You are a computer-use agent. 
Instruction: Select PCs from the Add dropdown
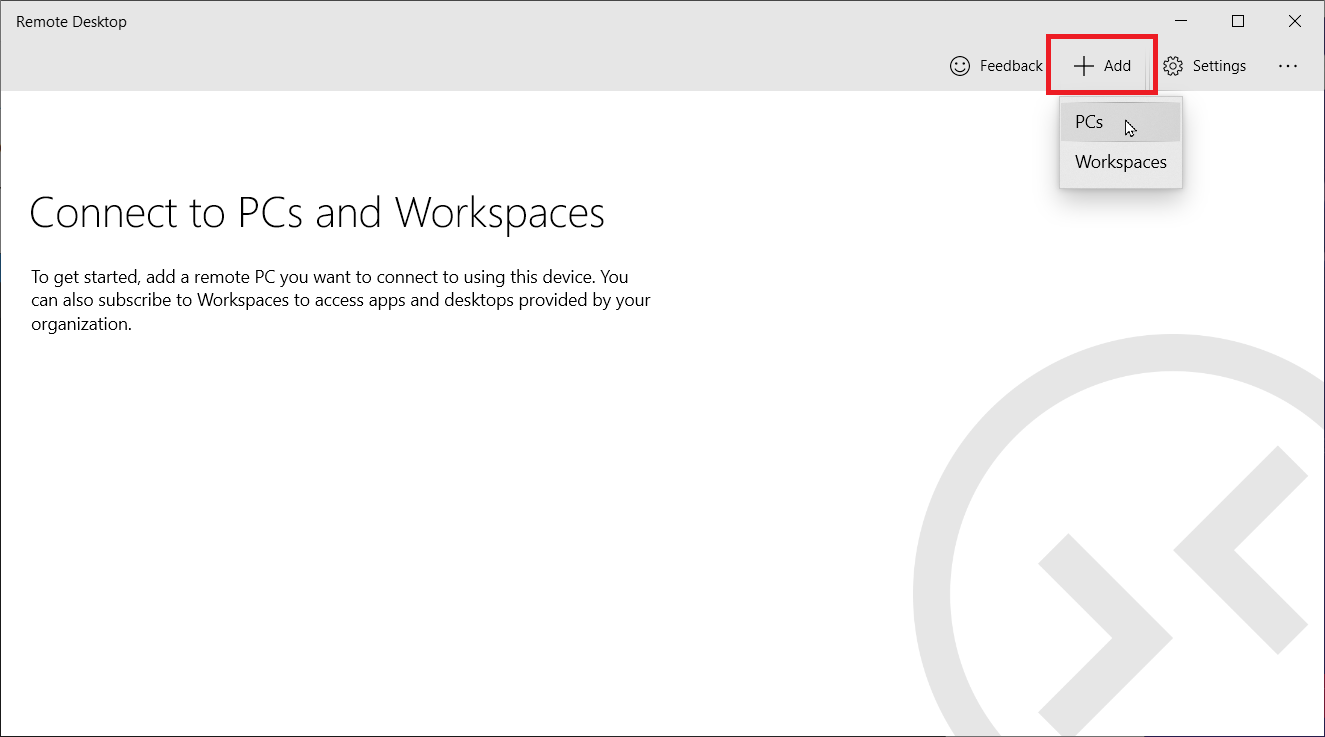pos(1121,122)
